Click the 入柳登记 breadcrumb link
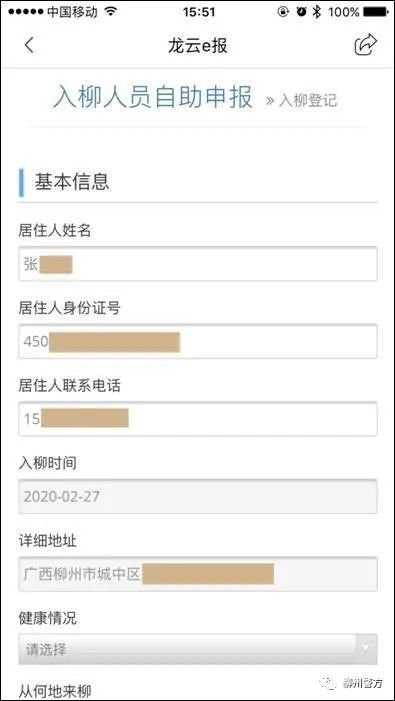The image size is (395, 701). (301, 100)
